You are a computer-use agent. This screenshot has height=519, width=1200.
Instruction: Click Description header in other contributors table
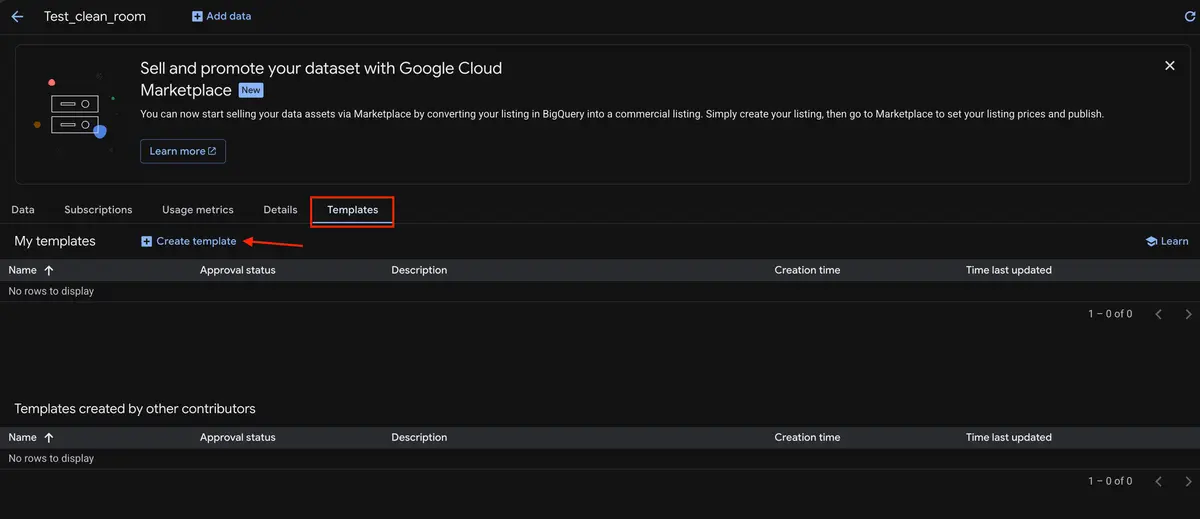coord(419,437)
